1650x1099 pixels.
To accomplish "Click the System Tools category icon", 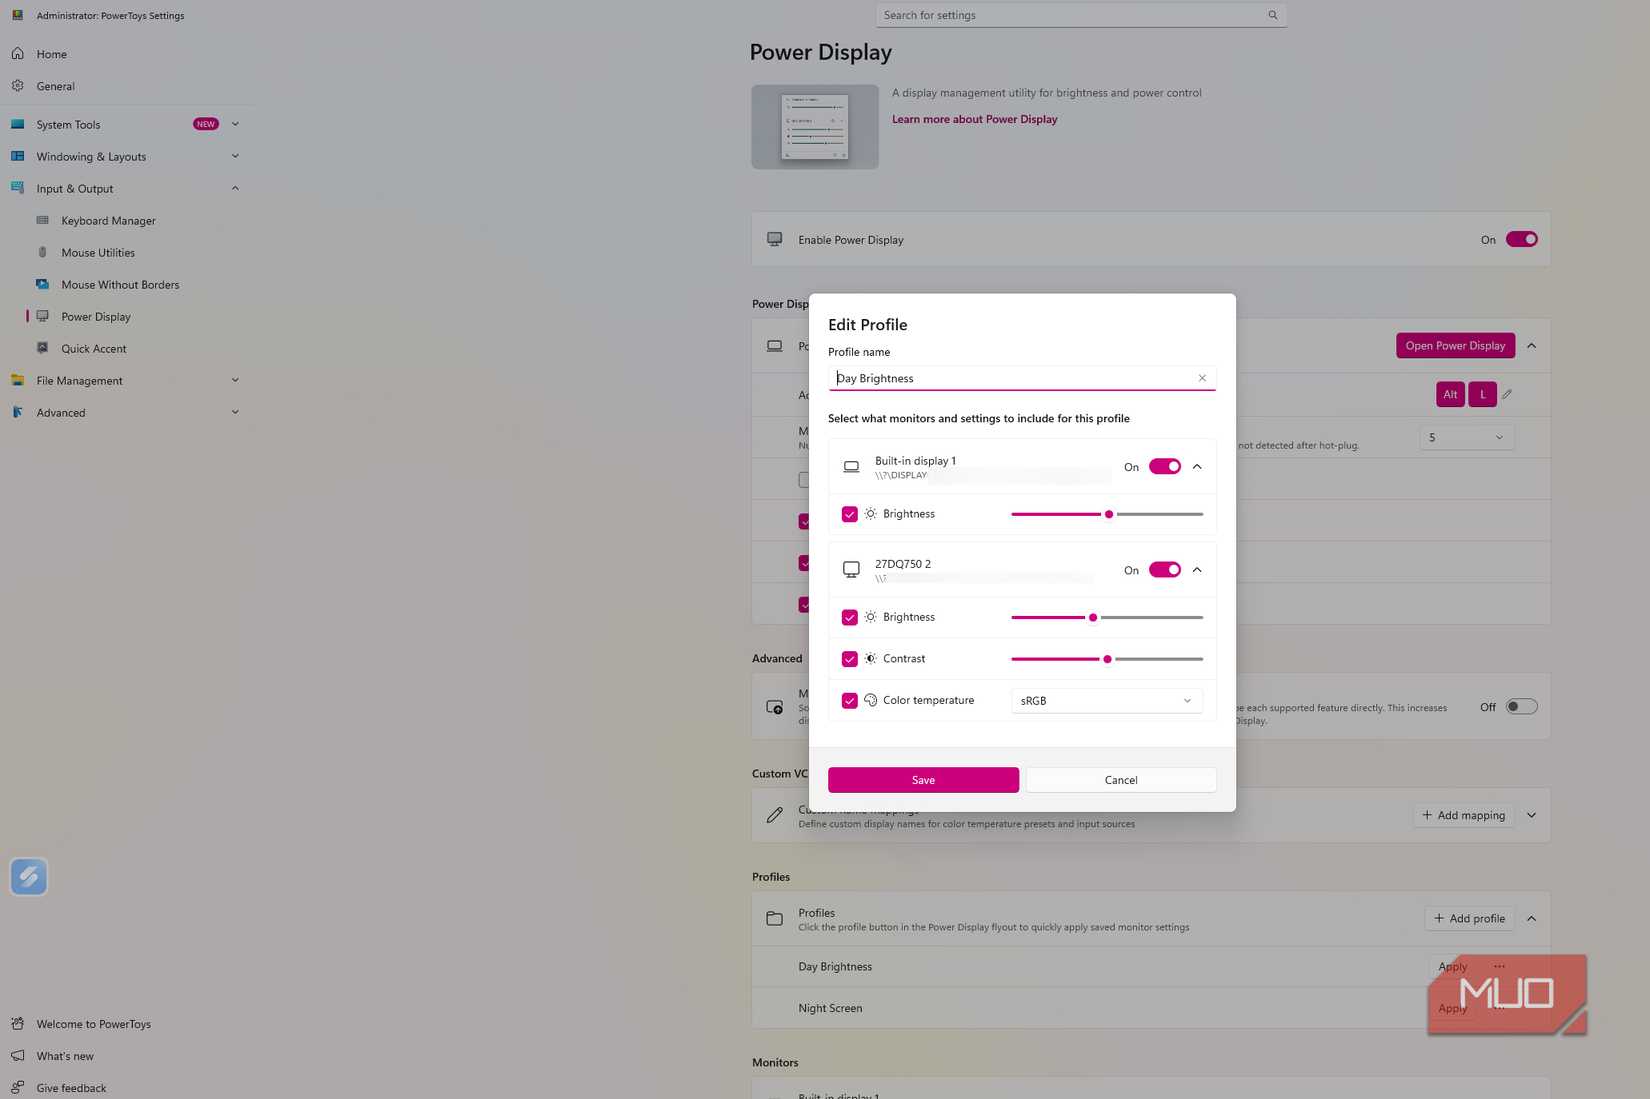I will [17, 124].
